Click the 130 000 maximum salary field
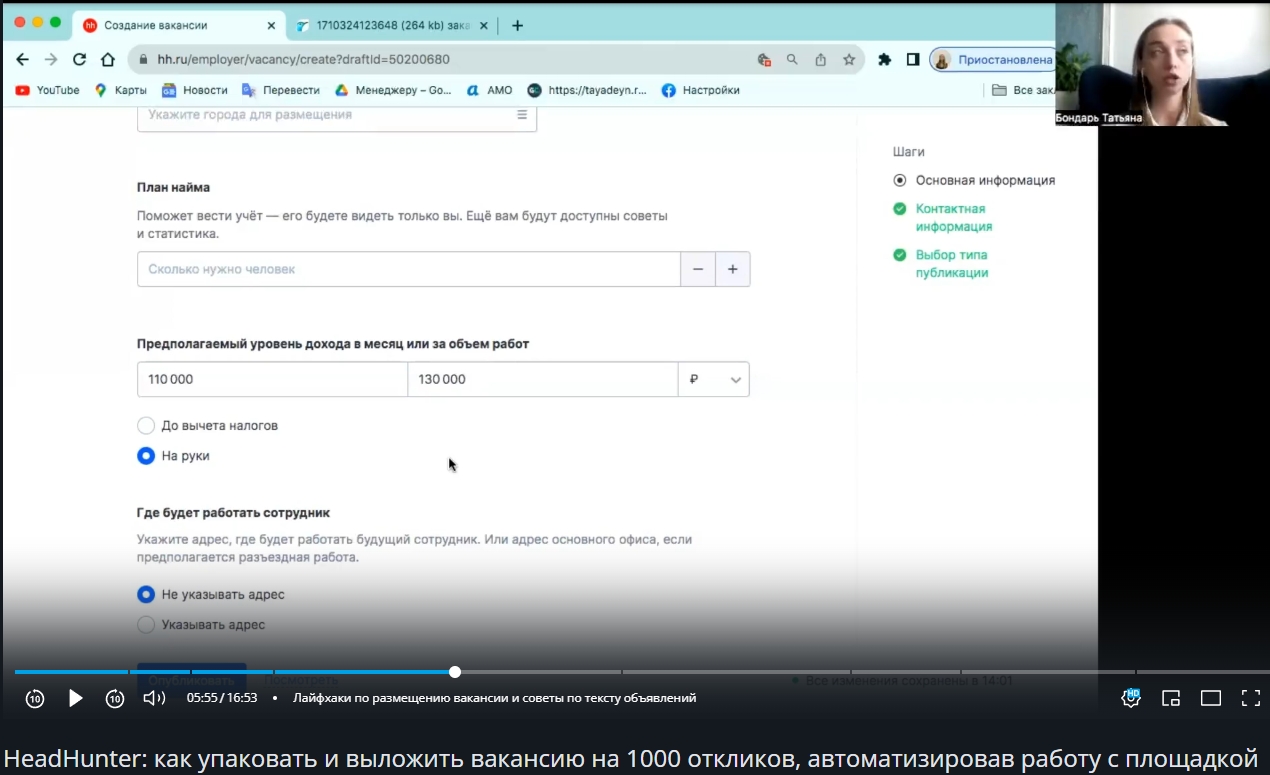This screenshot has height=775, width=1270. click(x=543, y=379)
